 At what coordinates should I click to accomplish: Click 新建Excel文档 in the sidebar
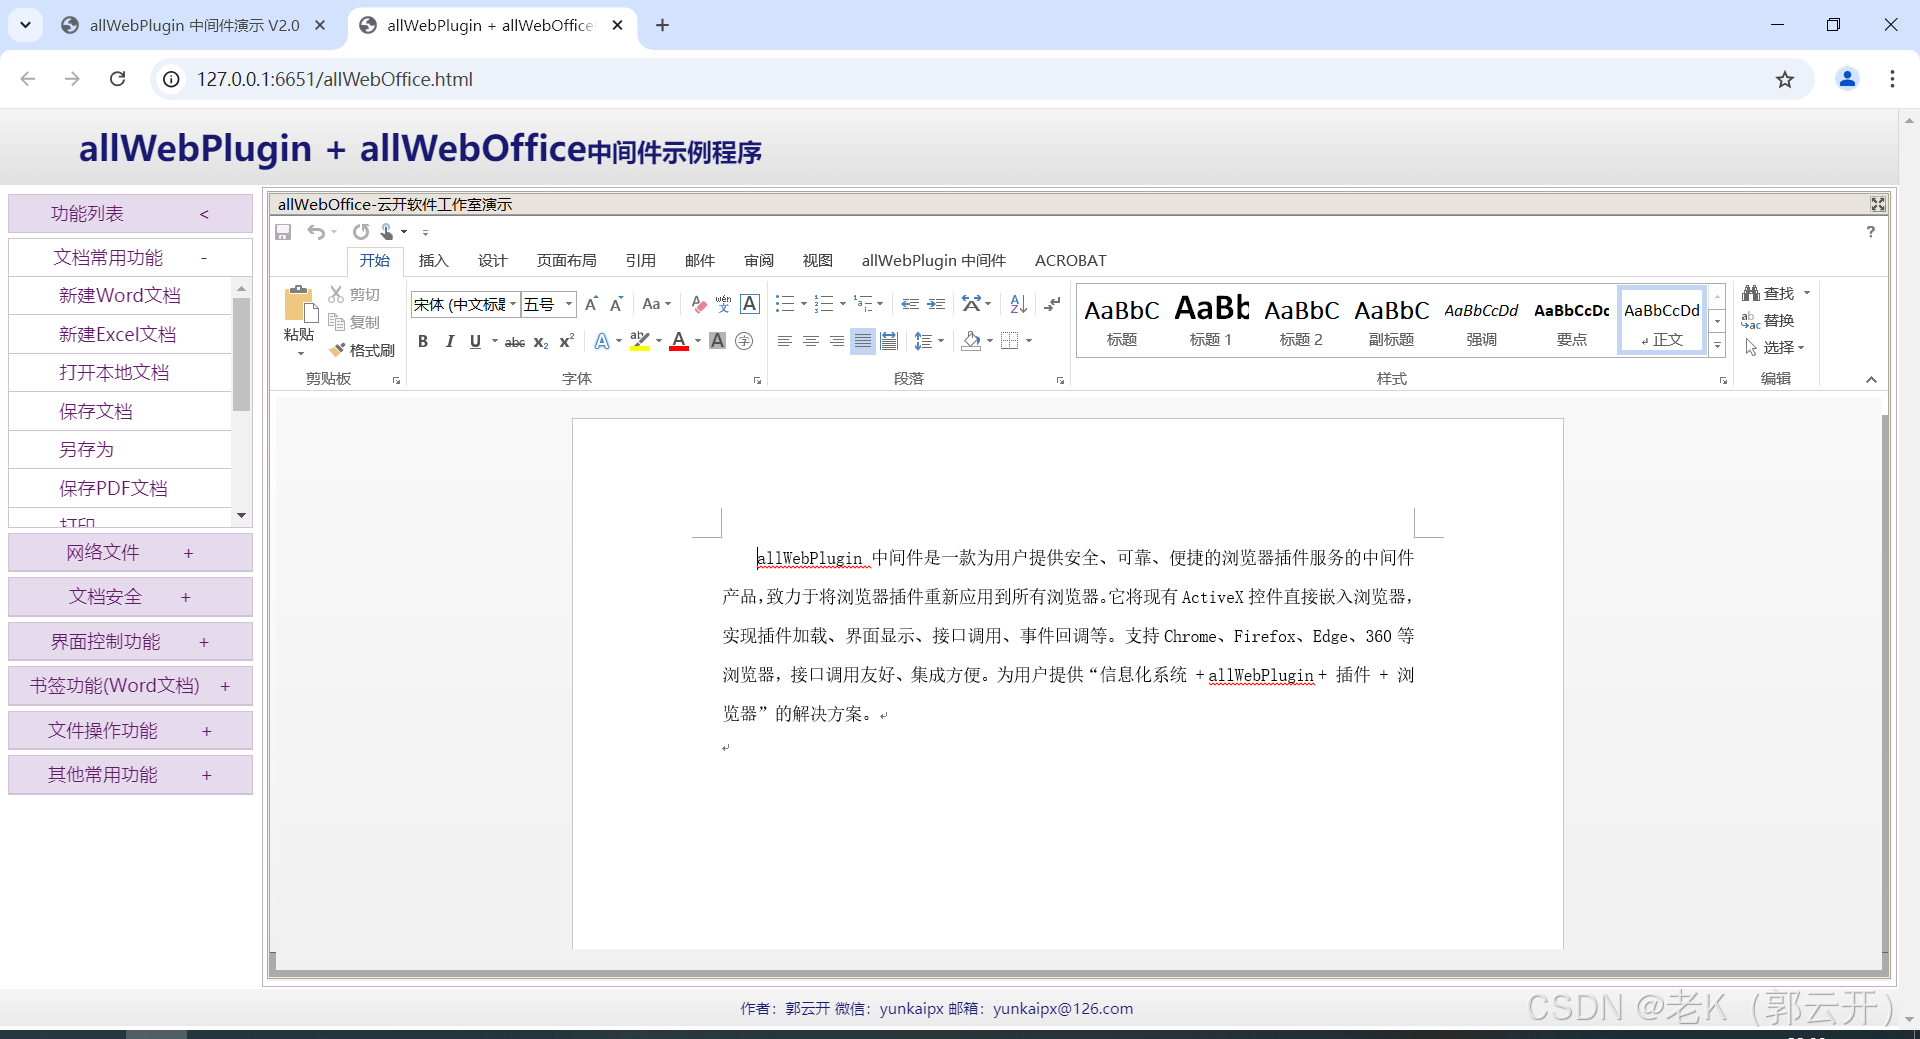click(x=120, y=334)
